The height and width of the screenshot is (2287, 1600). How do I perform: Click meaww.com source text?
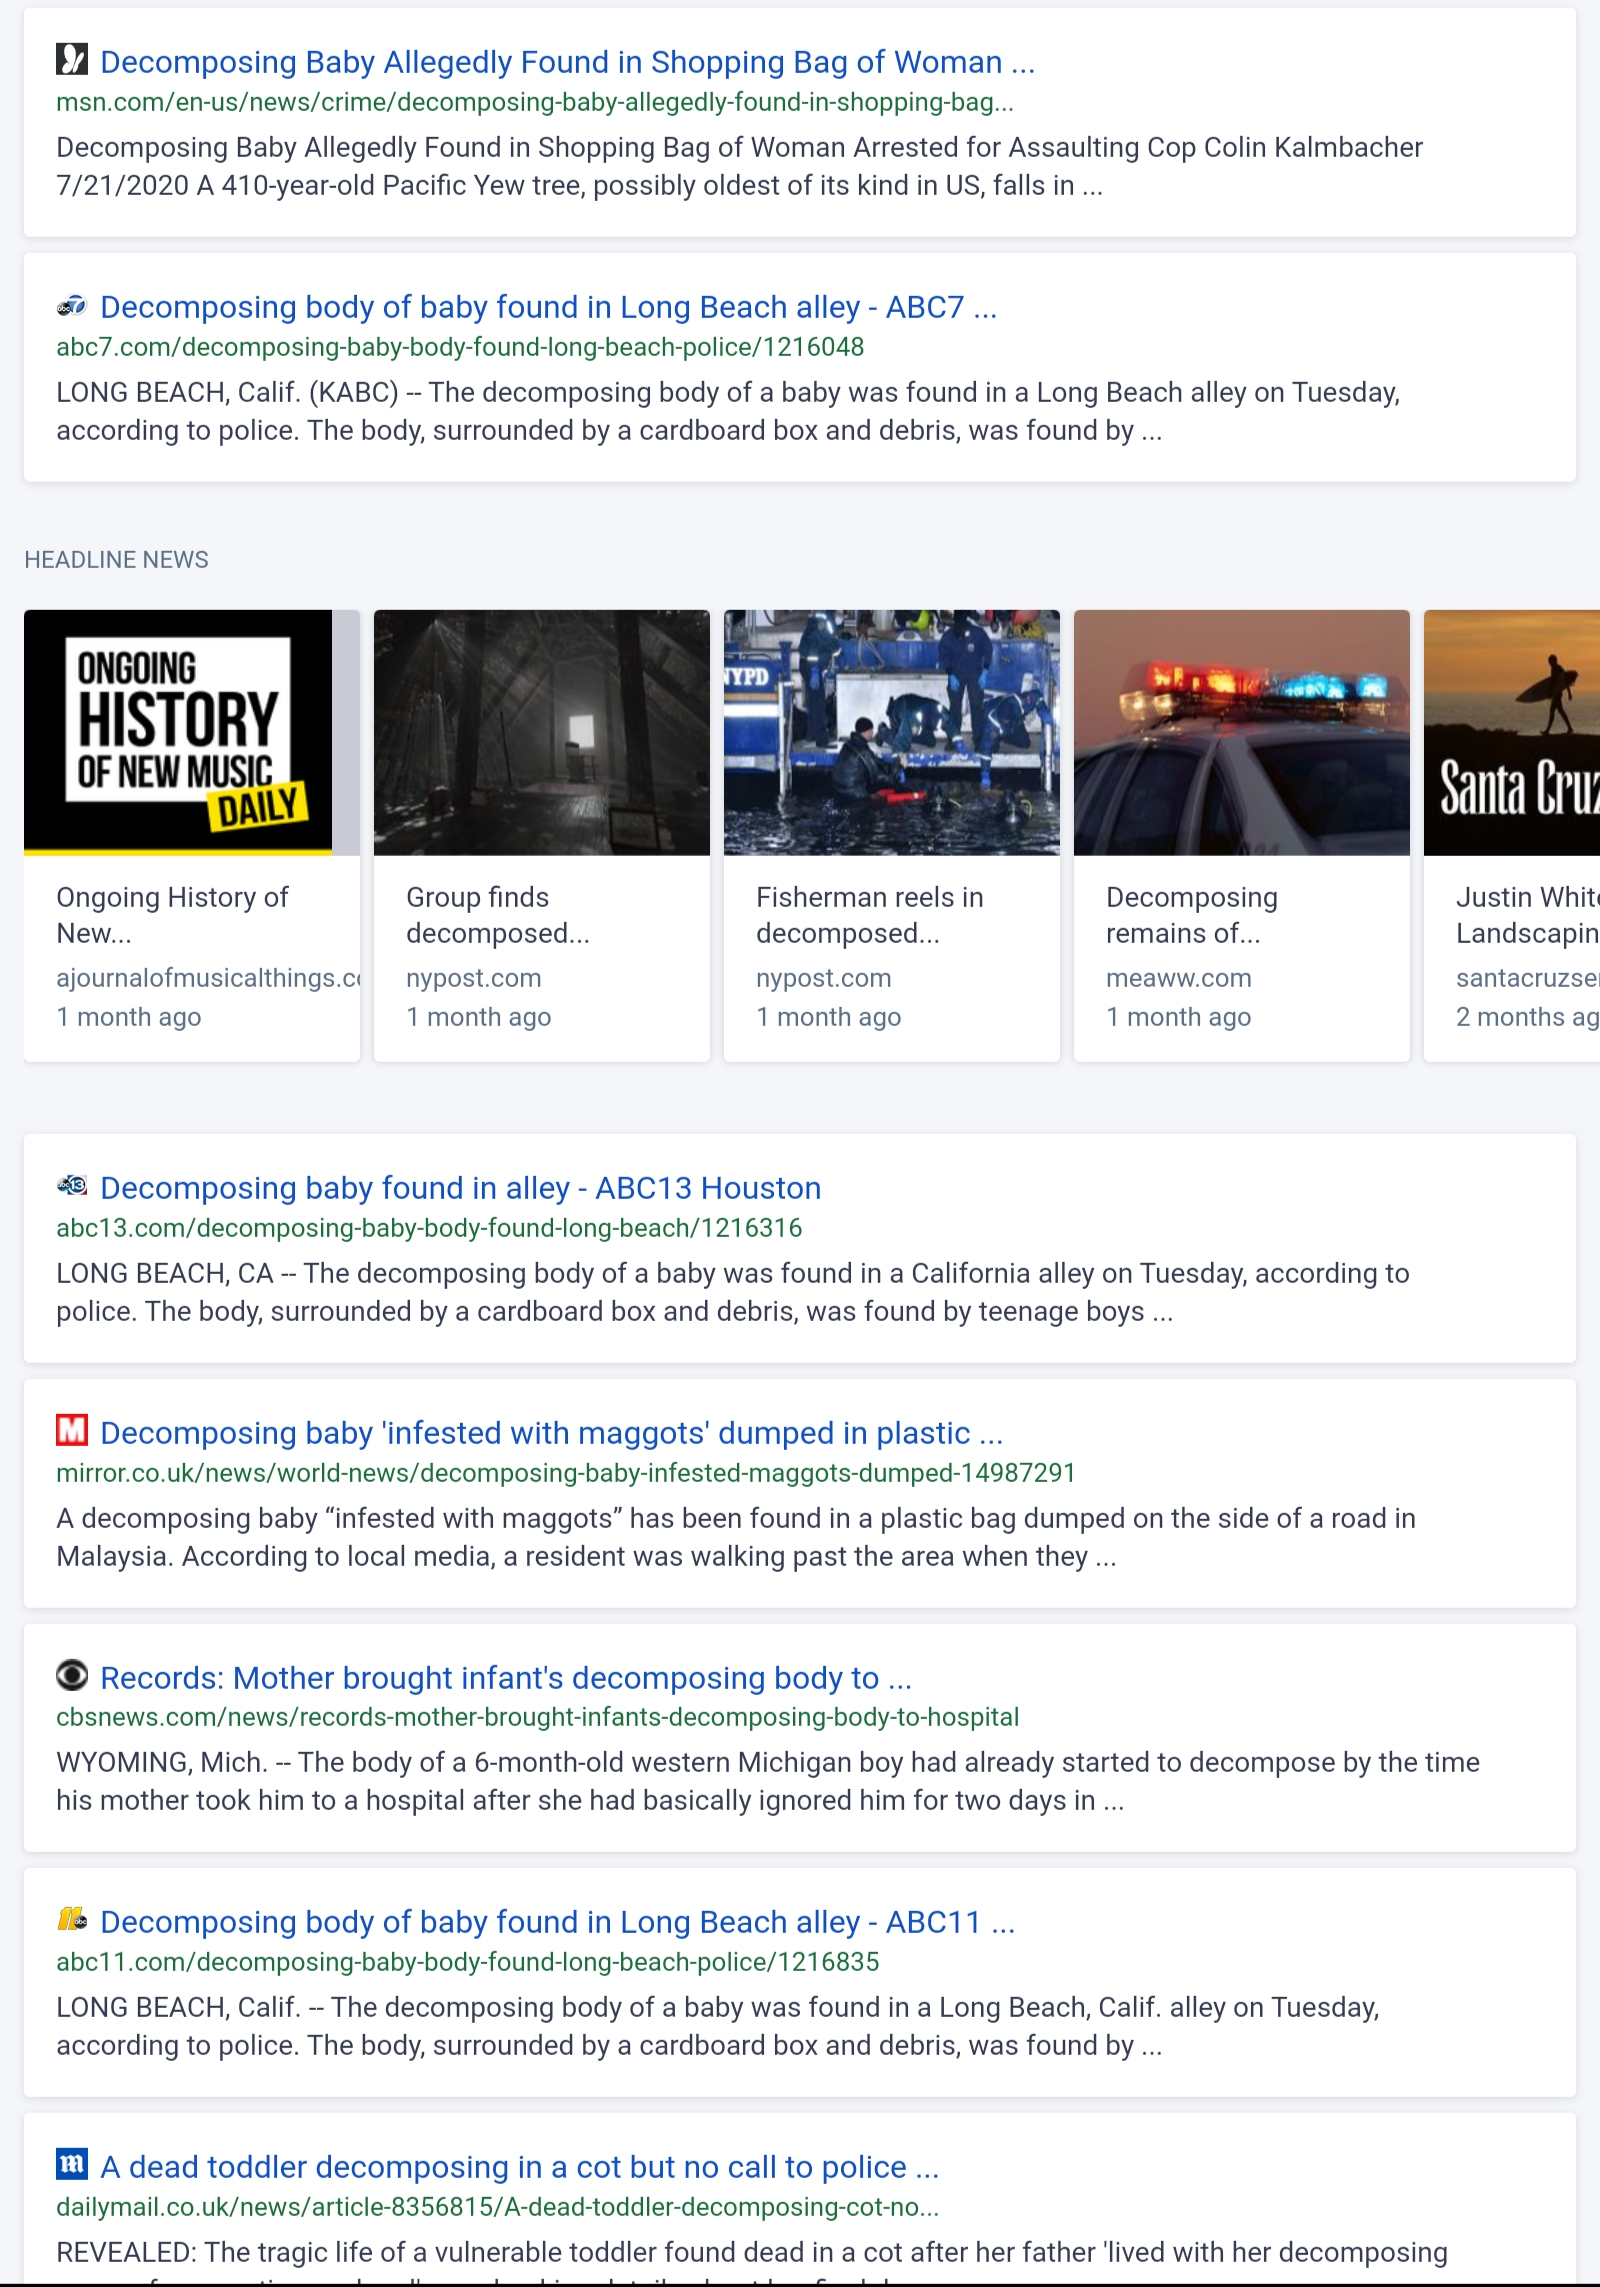point(1179,978)
